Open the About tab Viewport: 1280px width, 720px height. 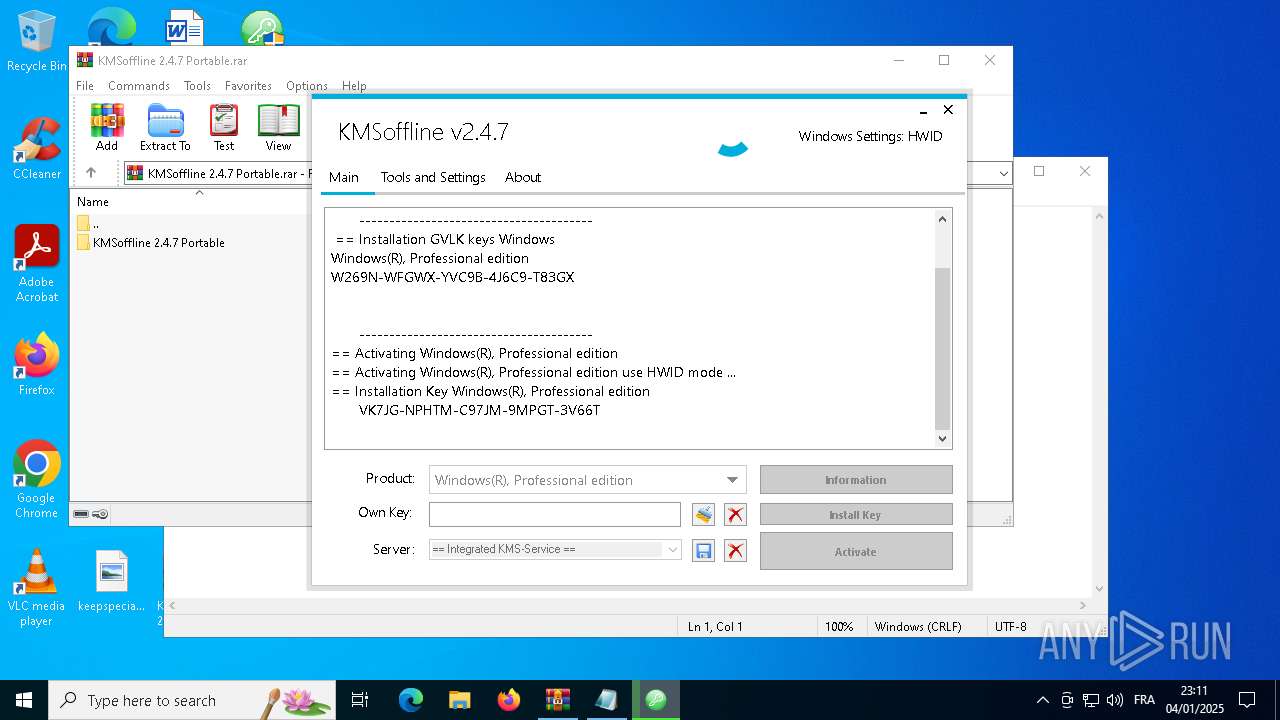(523, 177)
